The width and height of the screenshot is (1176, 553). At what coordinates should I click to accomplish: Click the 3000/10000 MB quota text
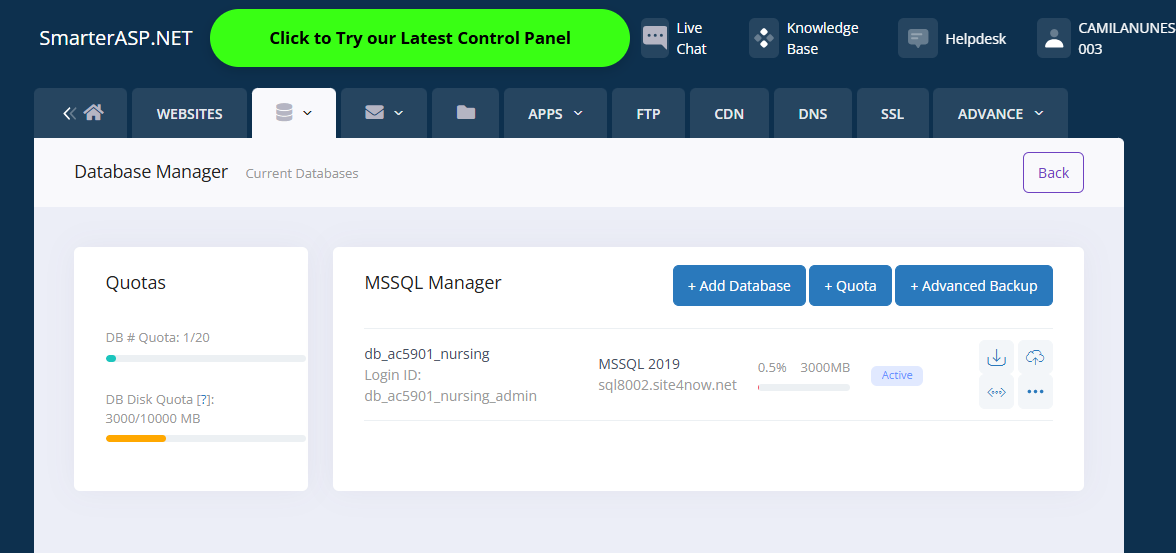(x=153, y=419)
